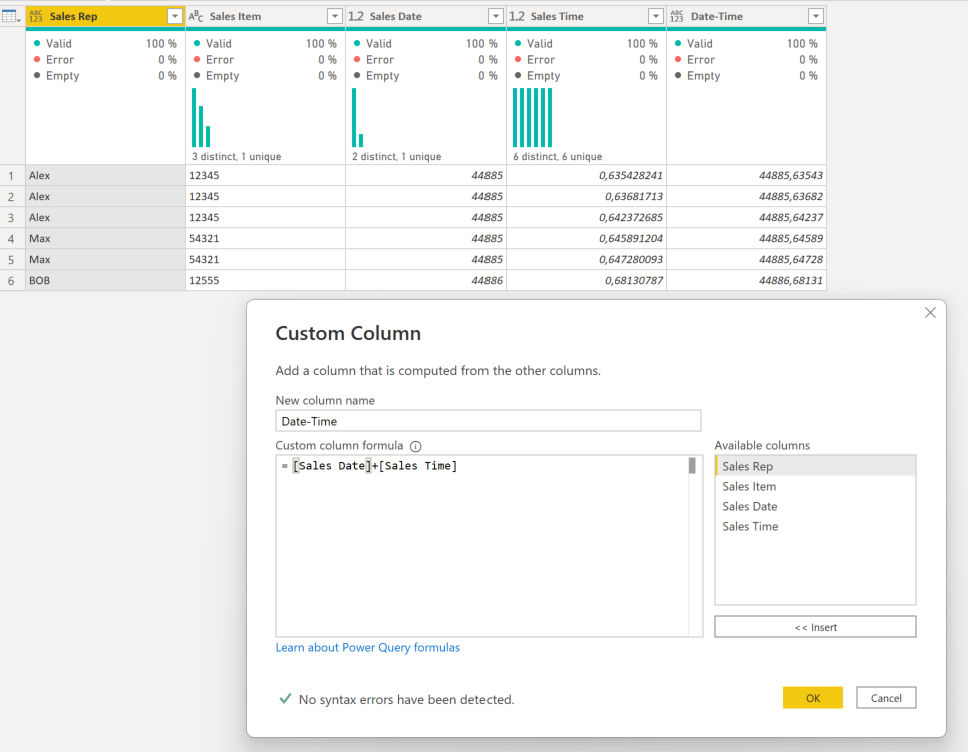Click Sales Item cell 54321 in row 5
This screenshot has height=752, width=968.
(265, 259)
